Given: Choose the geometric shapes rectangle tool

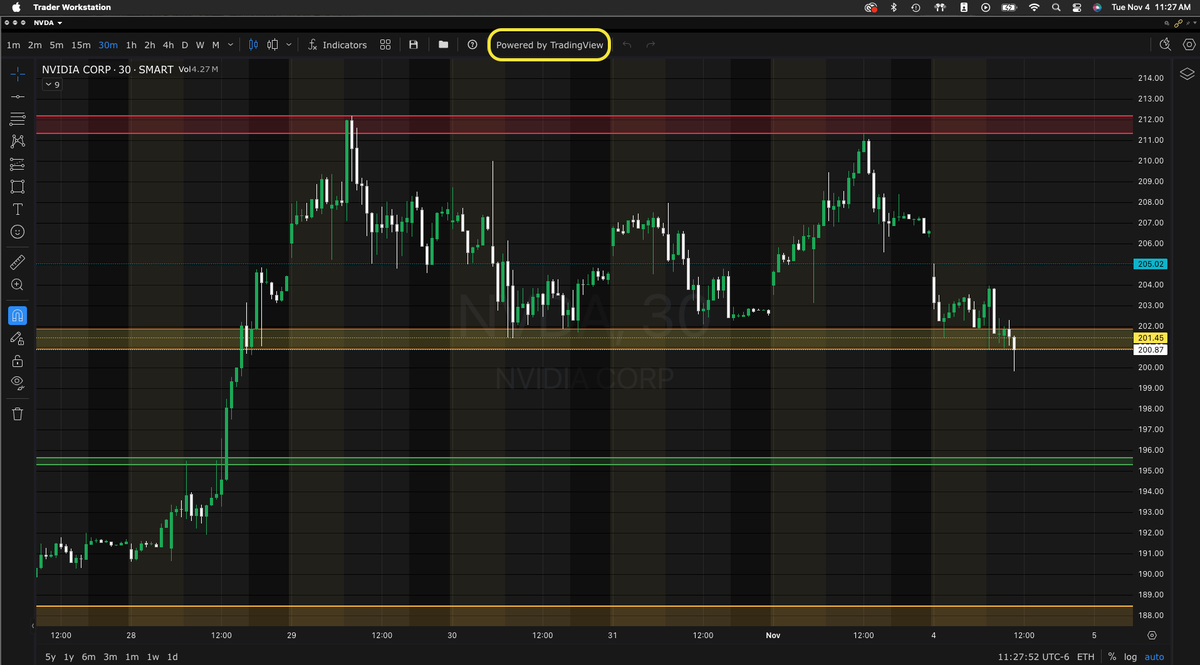Looking at the screenshot, I should [17, 187].
